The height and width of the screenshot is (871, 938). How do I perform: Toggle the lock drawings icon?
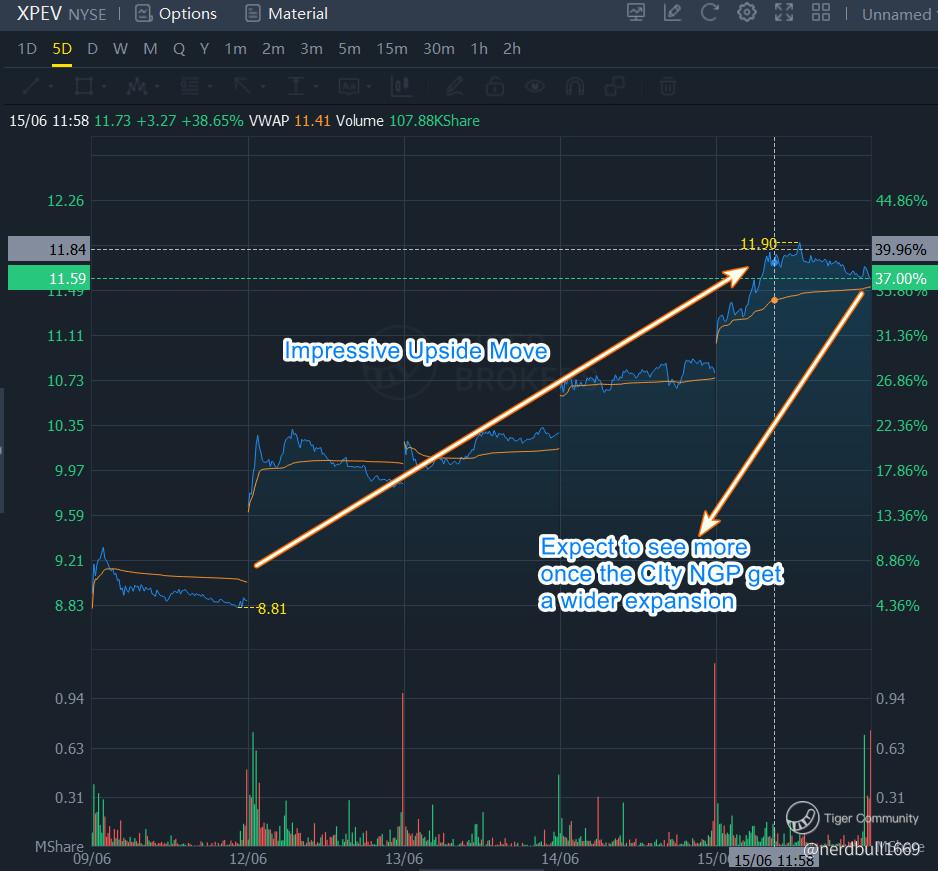[495, 86]
